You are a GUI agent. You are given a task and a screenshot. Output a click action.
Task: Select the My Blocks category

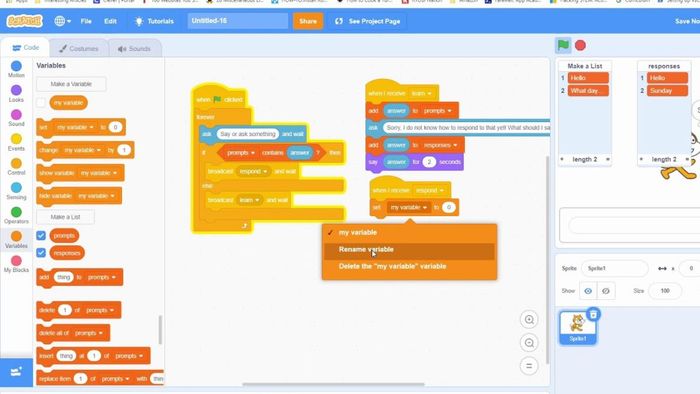coord(17,264)
